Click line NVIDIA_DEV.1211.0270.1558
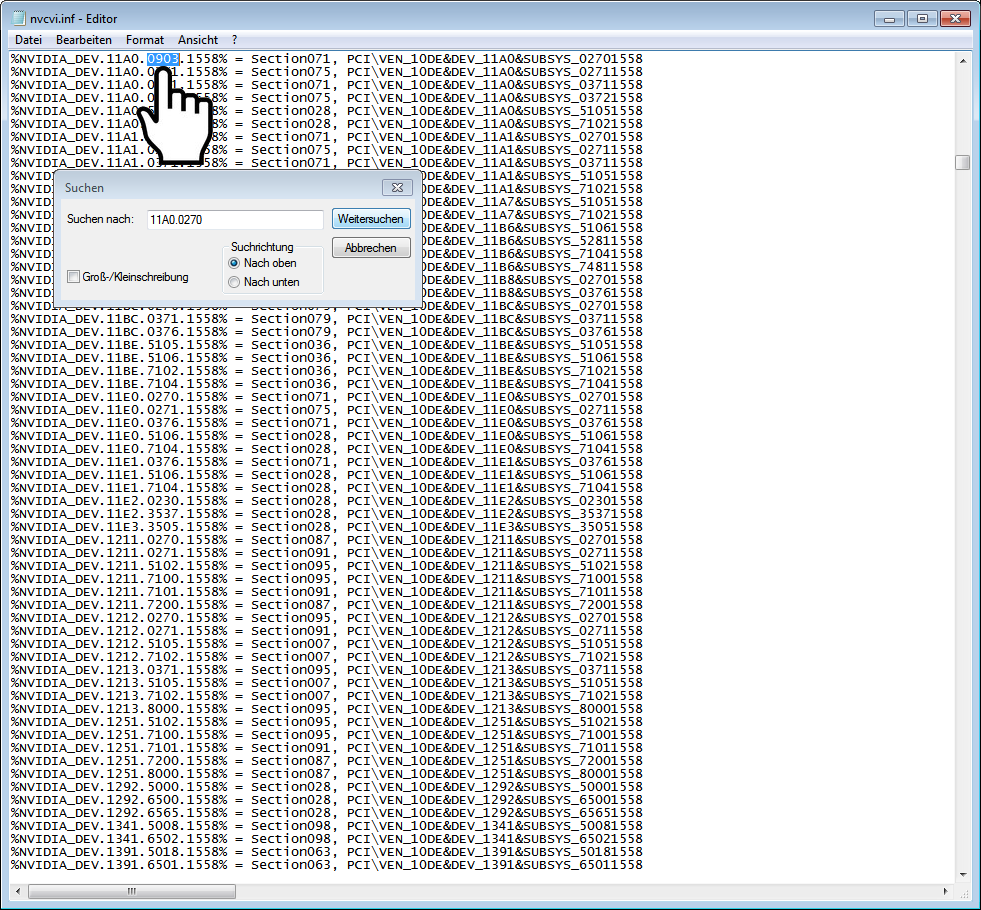 (x=327, y=540)
